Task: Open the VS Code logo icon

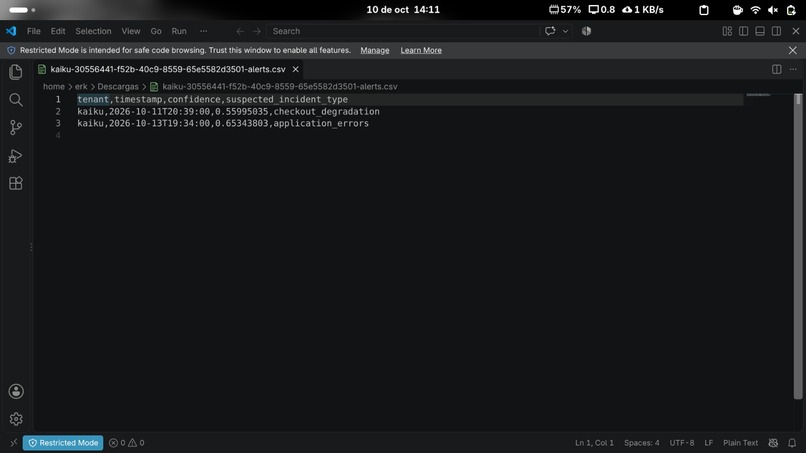Action: [x=11, y=31]
